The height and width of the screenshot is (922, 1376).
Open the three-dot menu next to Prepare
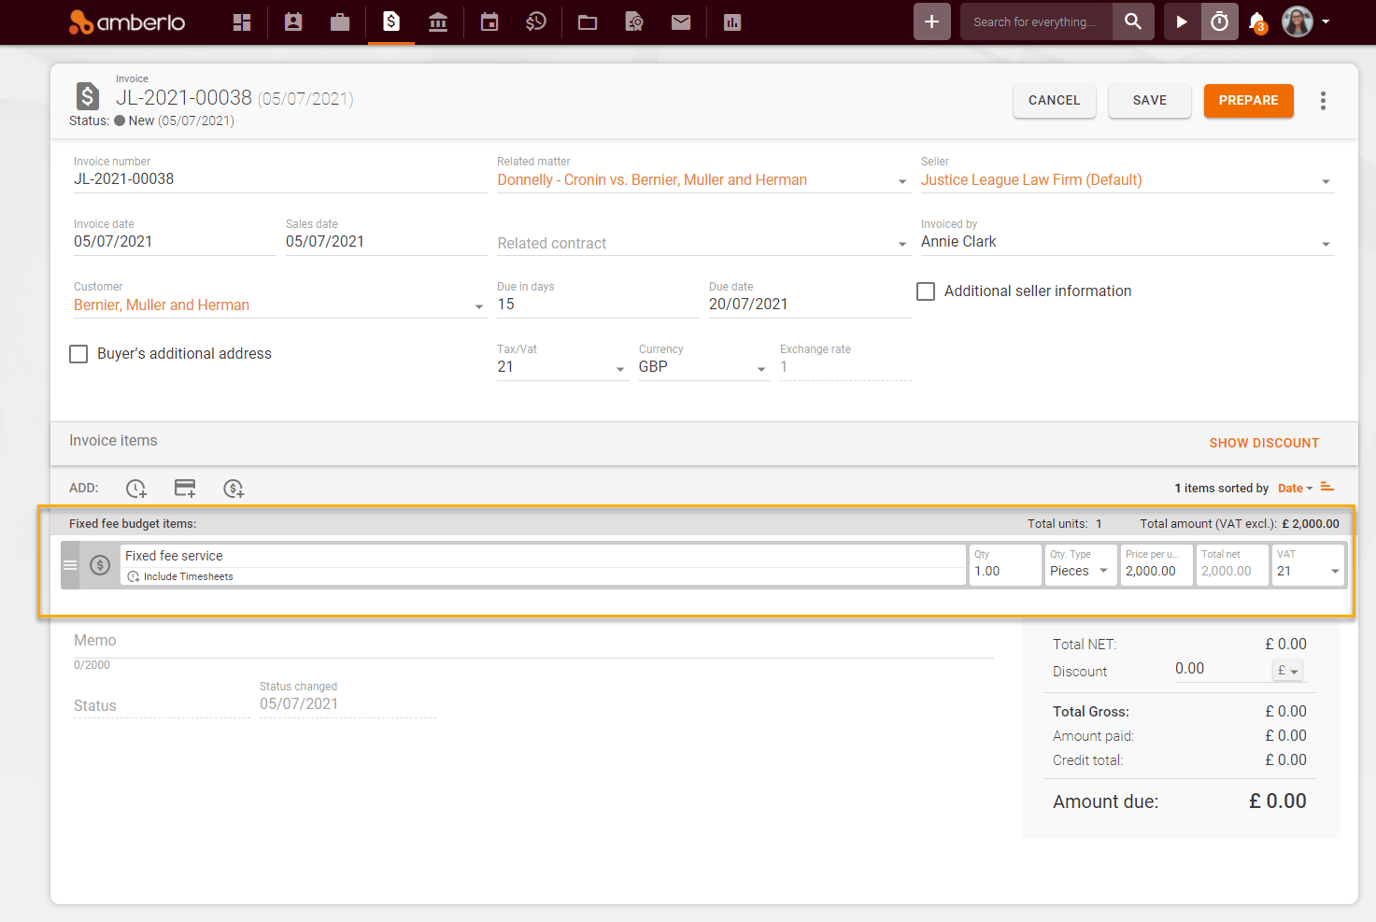(1323, 100)
